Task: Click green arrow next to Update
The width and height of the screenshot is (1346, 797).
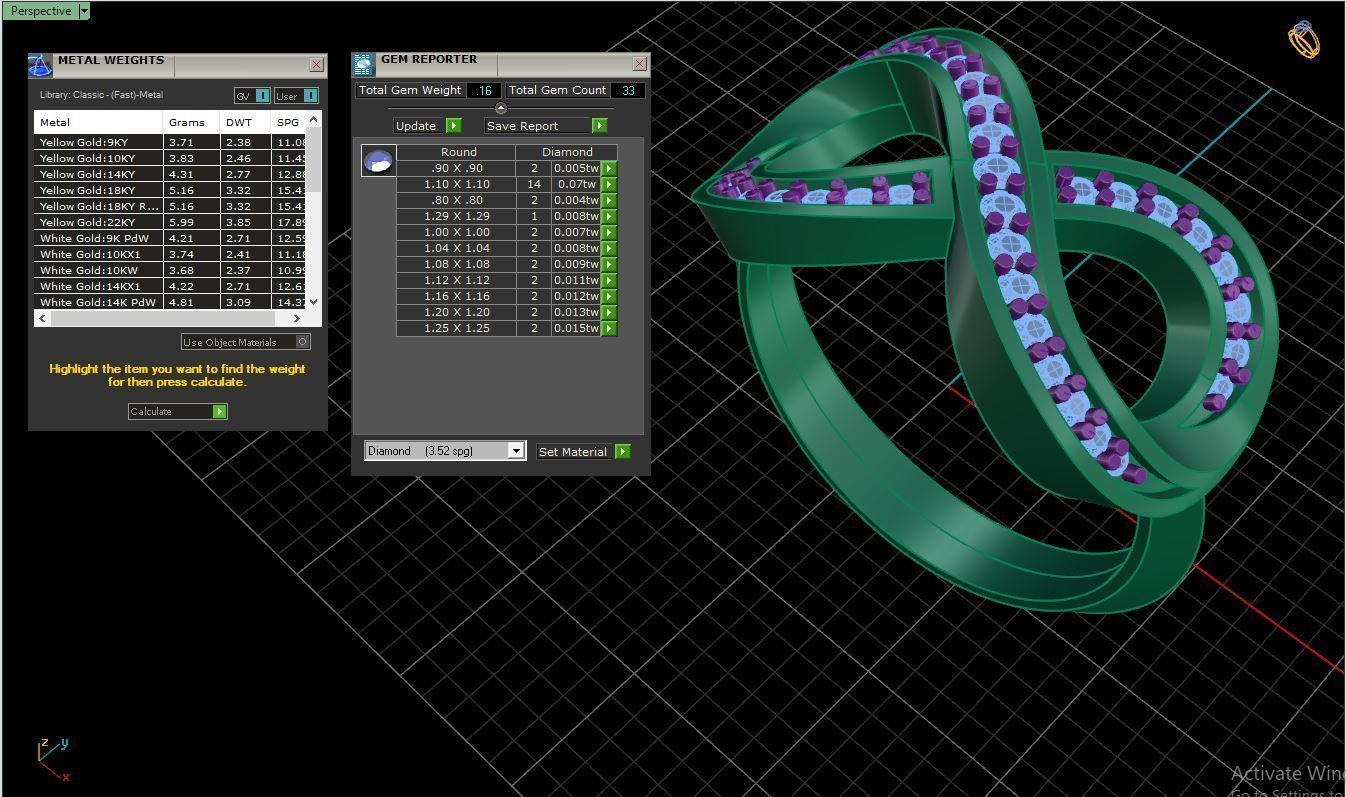Action: tap(453, 126)
